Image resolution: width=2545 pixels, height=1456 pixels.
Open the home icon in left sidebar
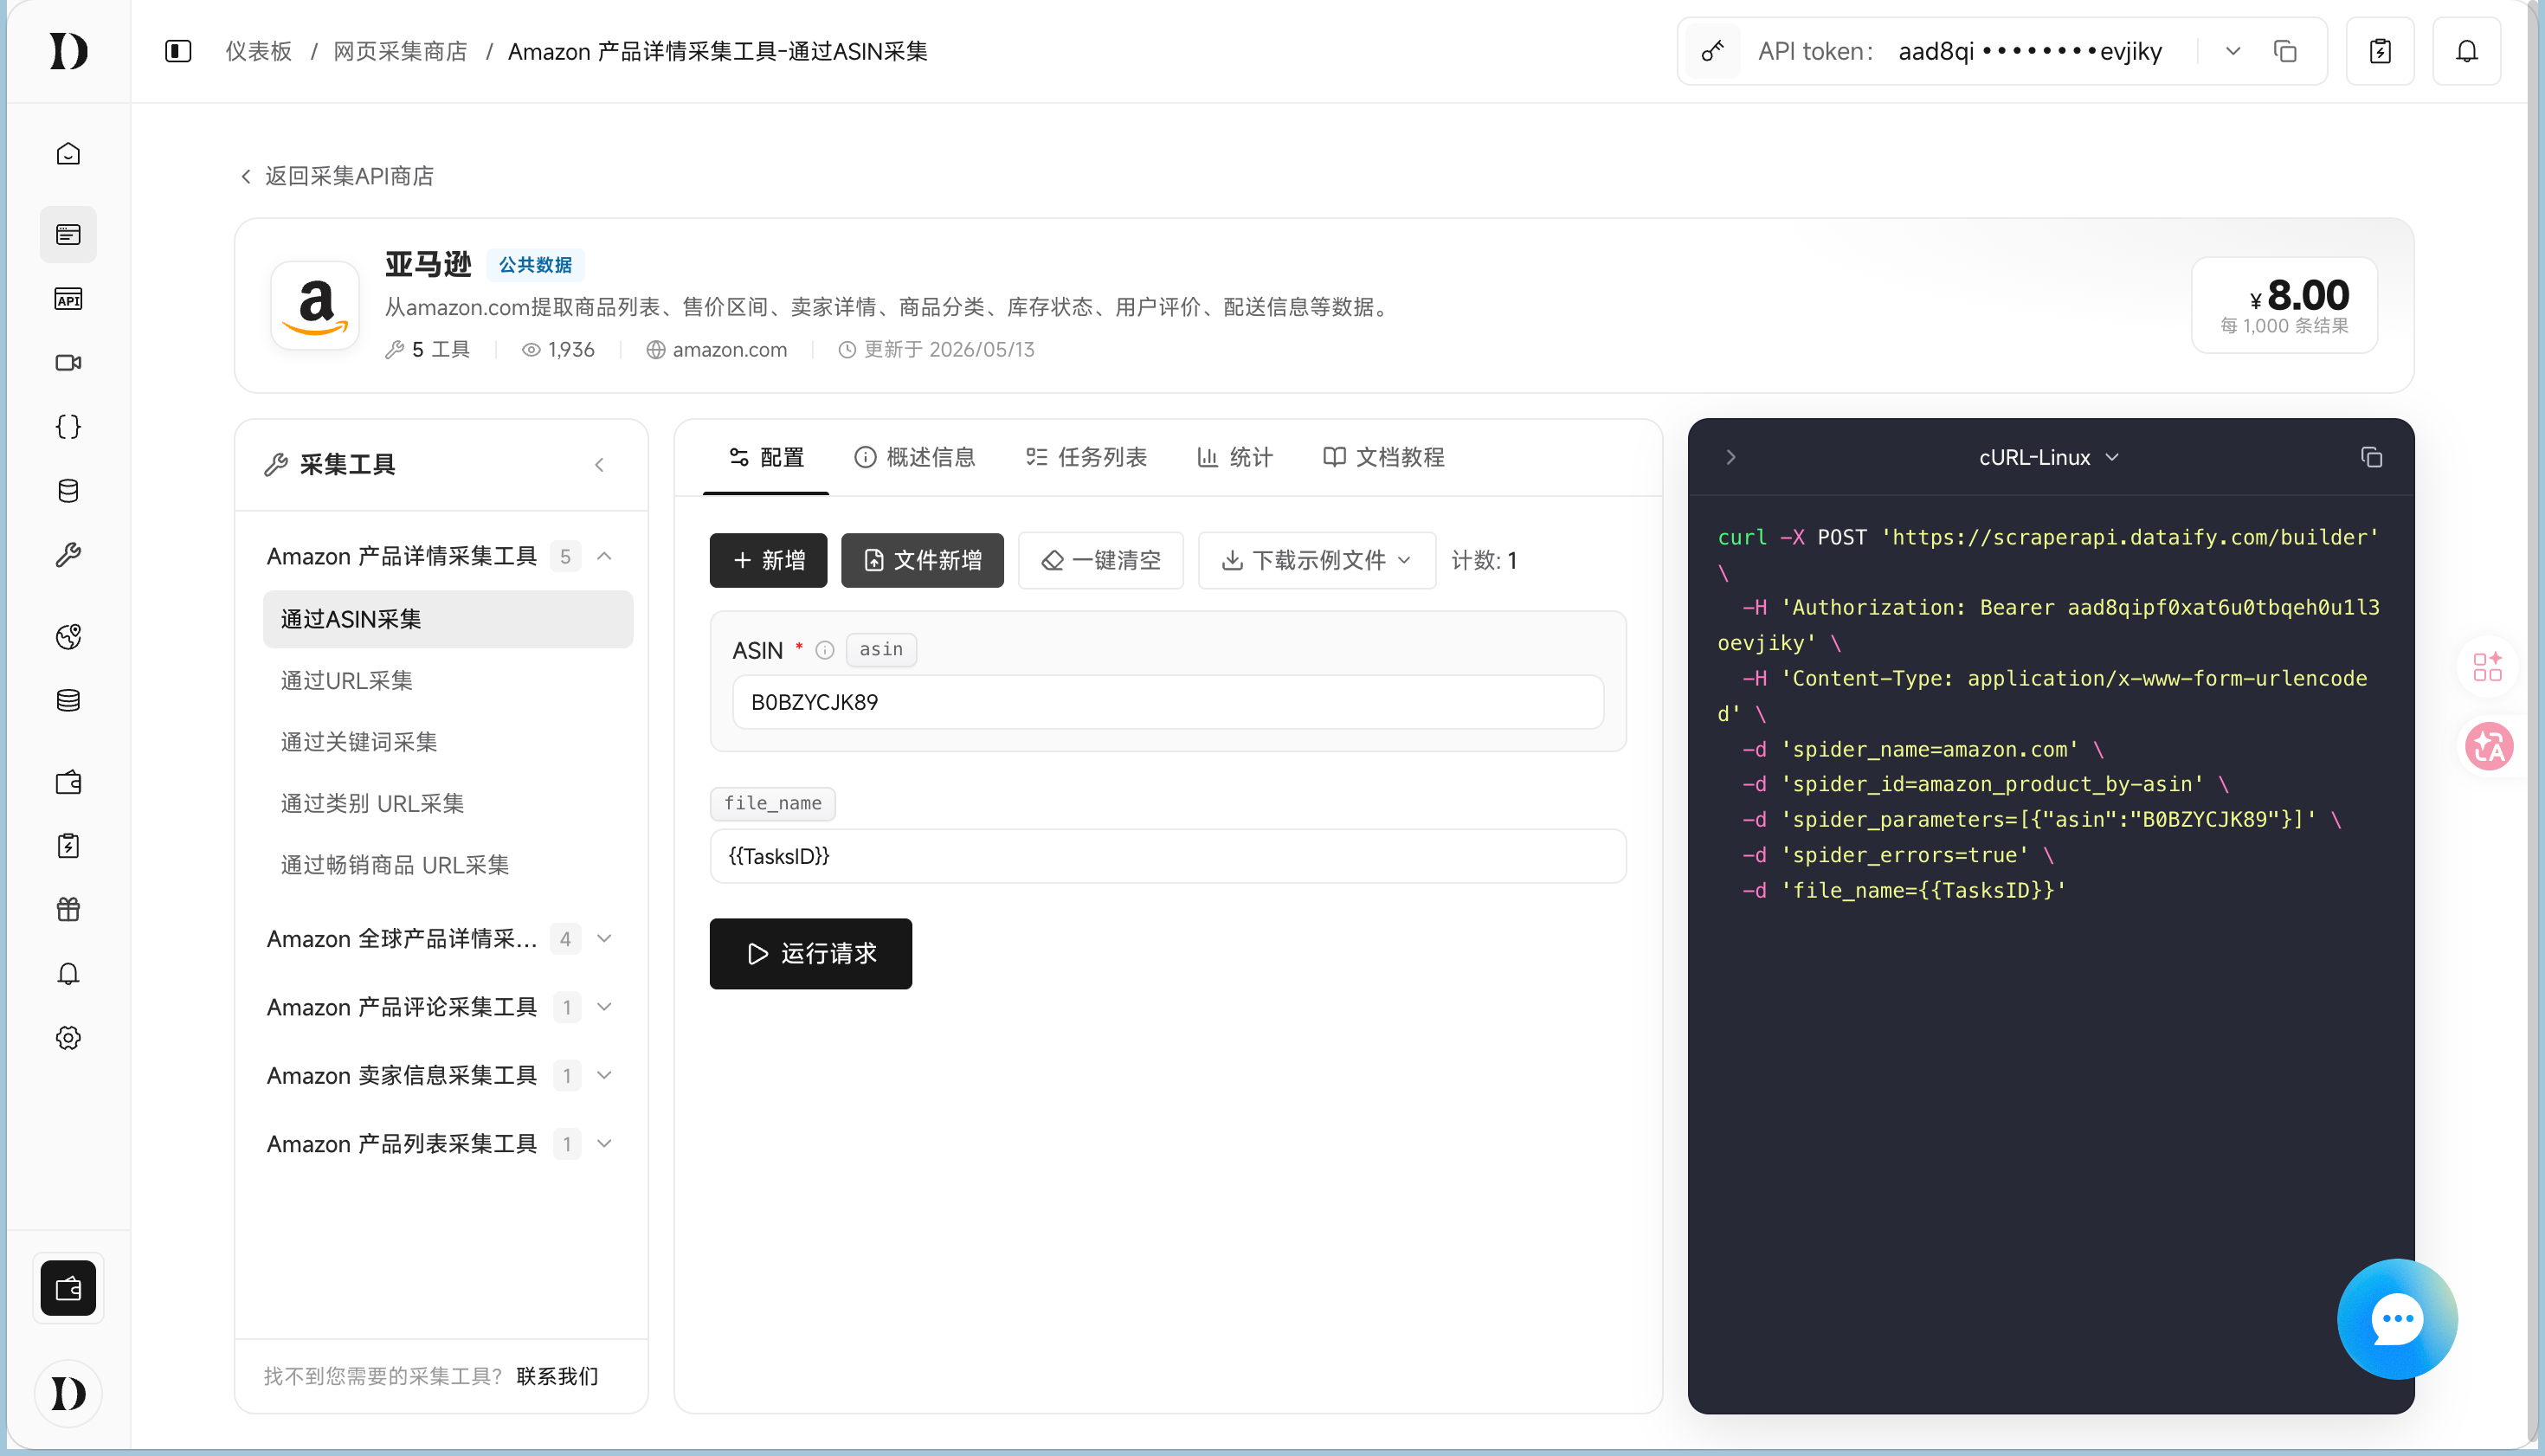tap(68, 154)
